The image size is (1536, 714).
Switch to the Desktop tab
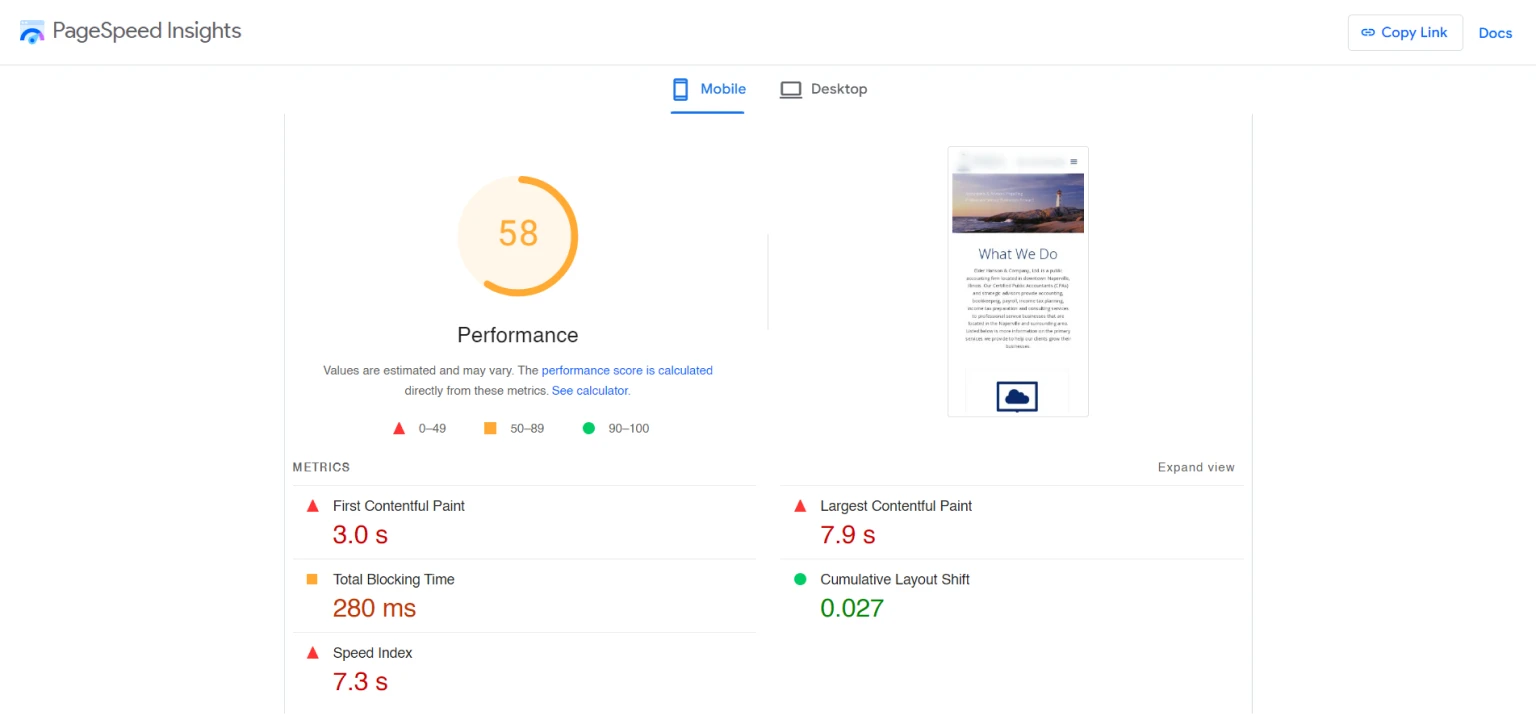823,89
